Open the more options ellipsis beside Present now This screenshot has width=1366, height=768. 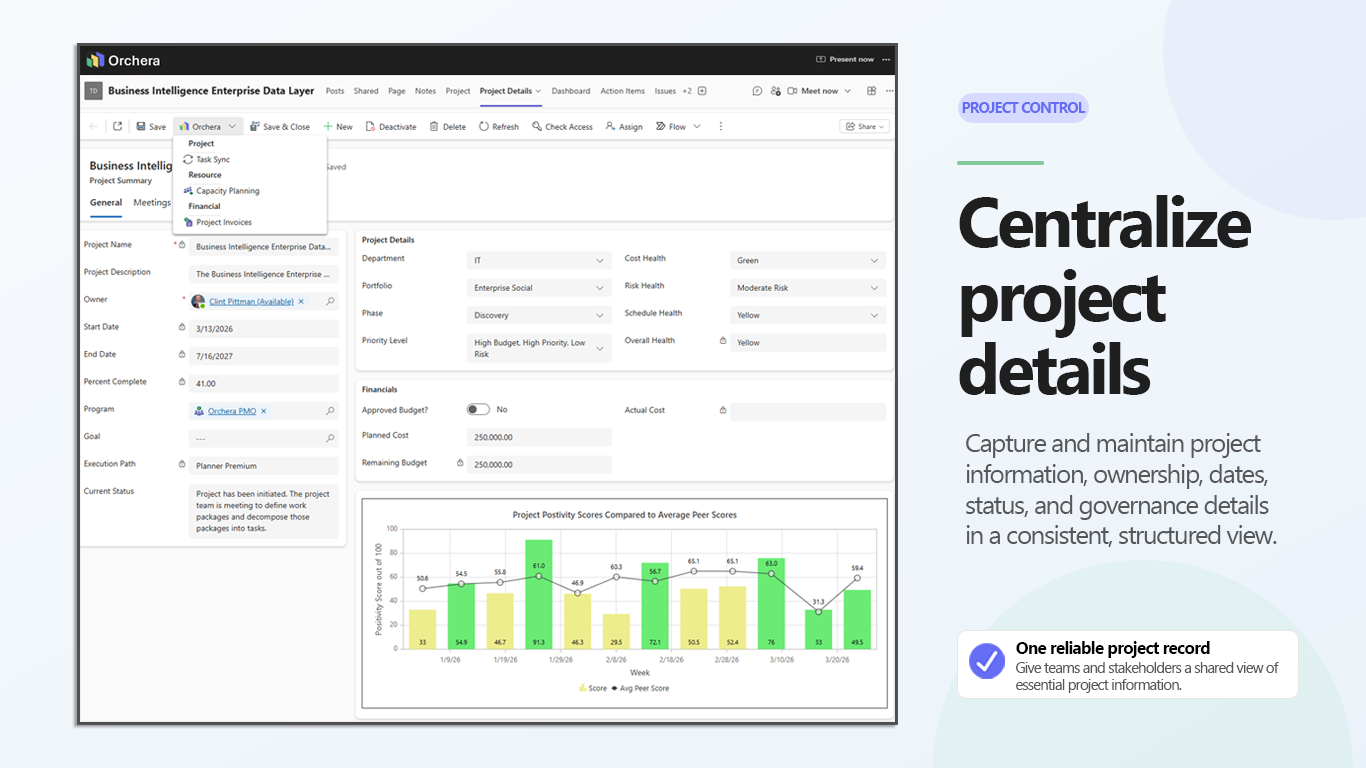885,59
